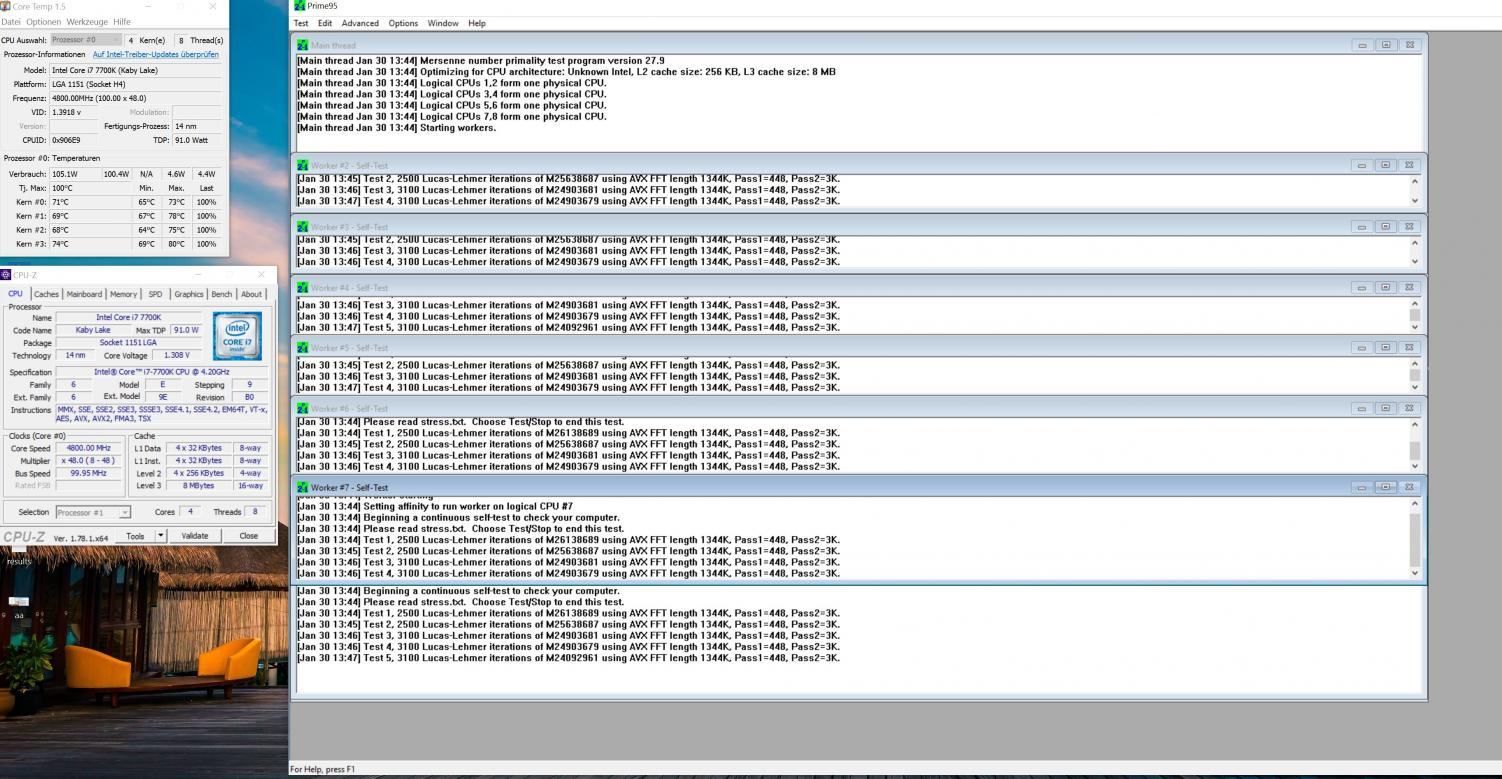Click the Validate button in CPU-Z
This screenshot has height=779, width=1502.
click(x=194, y=536)
